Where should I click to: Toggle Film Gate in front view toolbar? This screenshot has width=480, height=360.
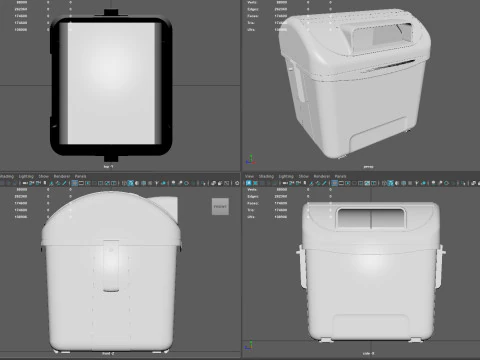[81, 183]
